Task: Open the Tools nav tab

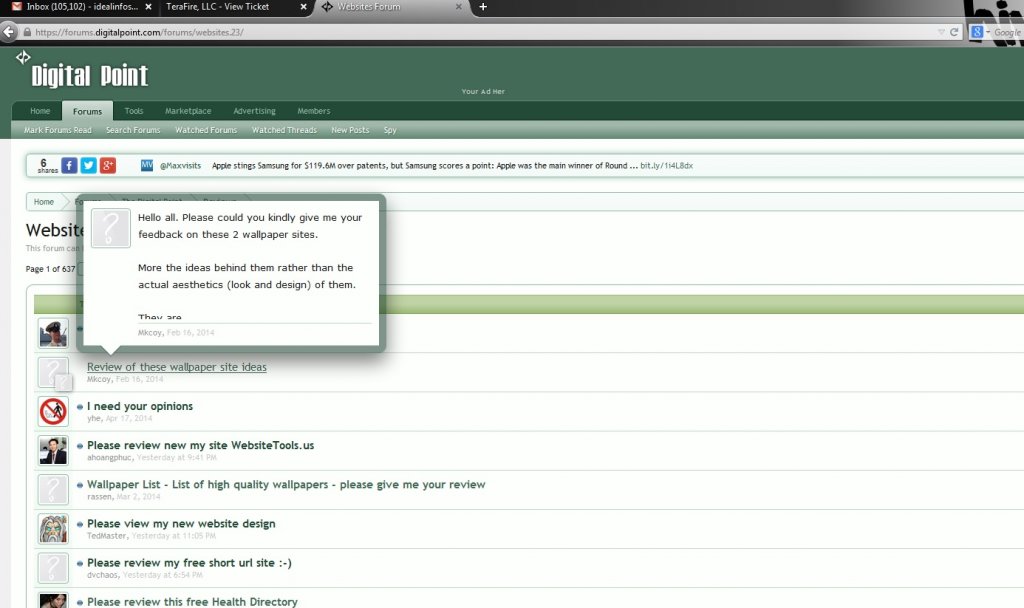Action: pos(134,111)
